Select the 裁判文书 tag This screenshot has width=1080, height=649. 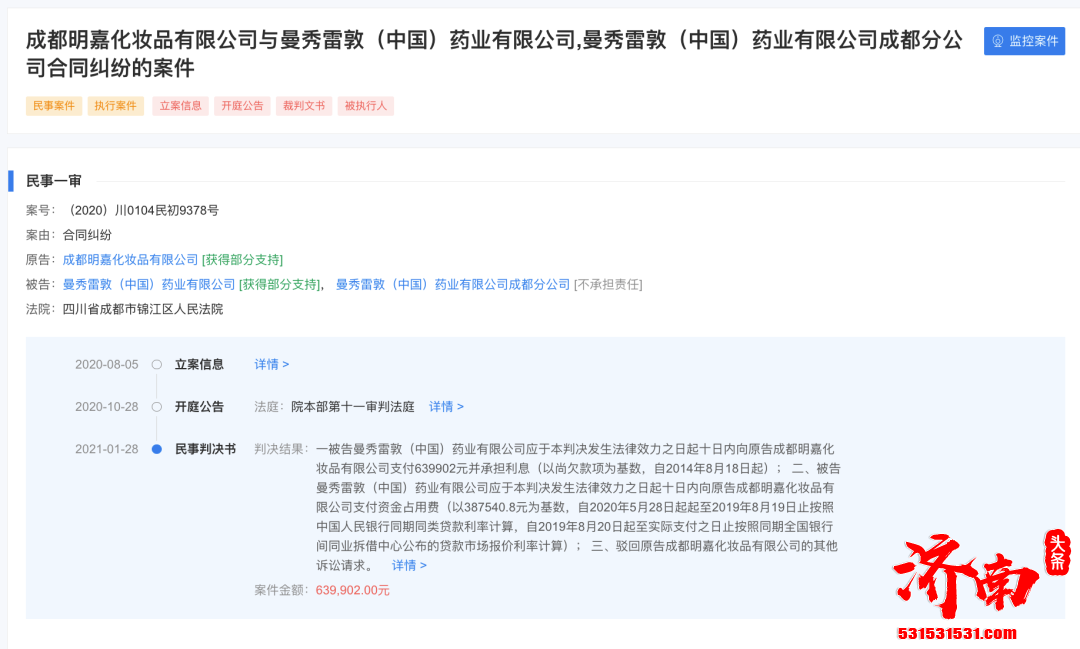pos(304,105)
